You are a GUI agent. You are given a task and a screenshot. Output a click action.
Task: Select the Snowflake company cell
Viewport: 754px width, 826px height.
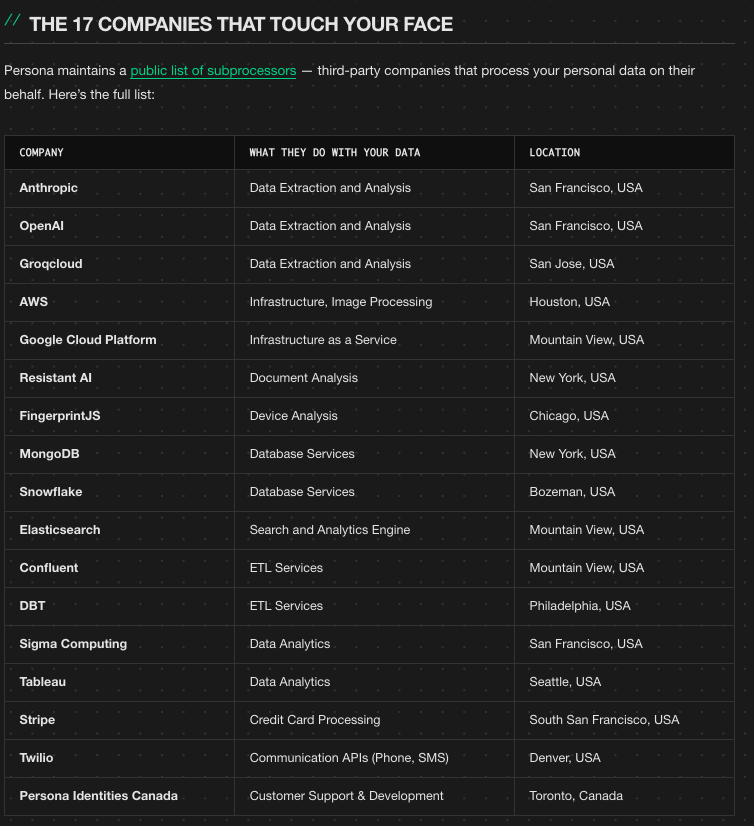51,492
